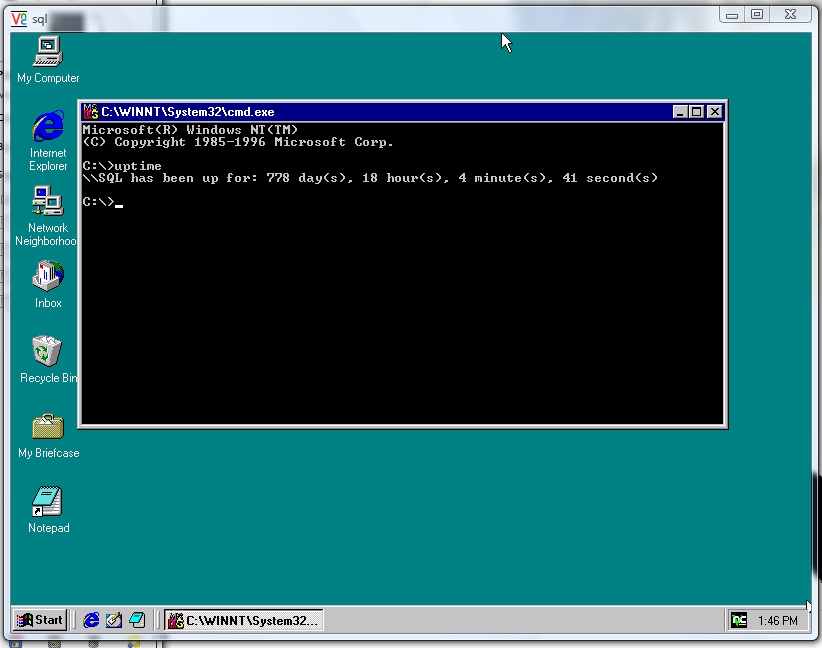Image resolution: width=822 pixels, height=648 pixels.
Task: Open the Inbox desktop icon
Action: click(47, 277)
